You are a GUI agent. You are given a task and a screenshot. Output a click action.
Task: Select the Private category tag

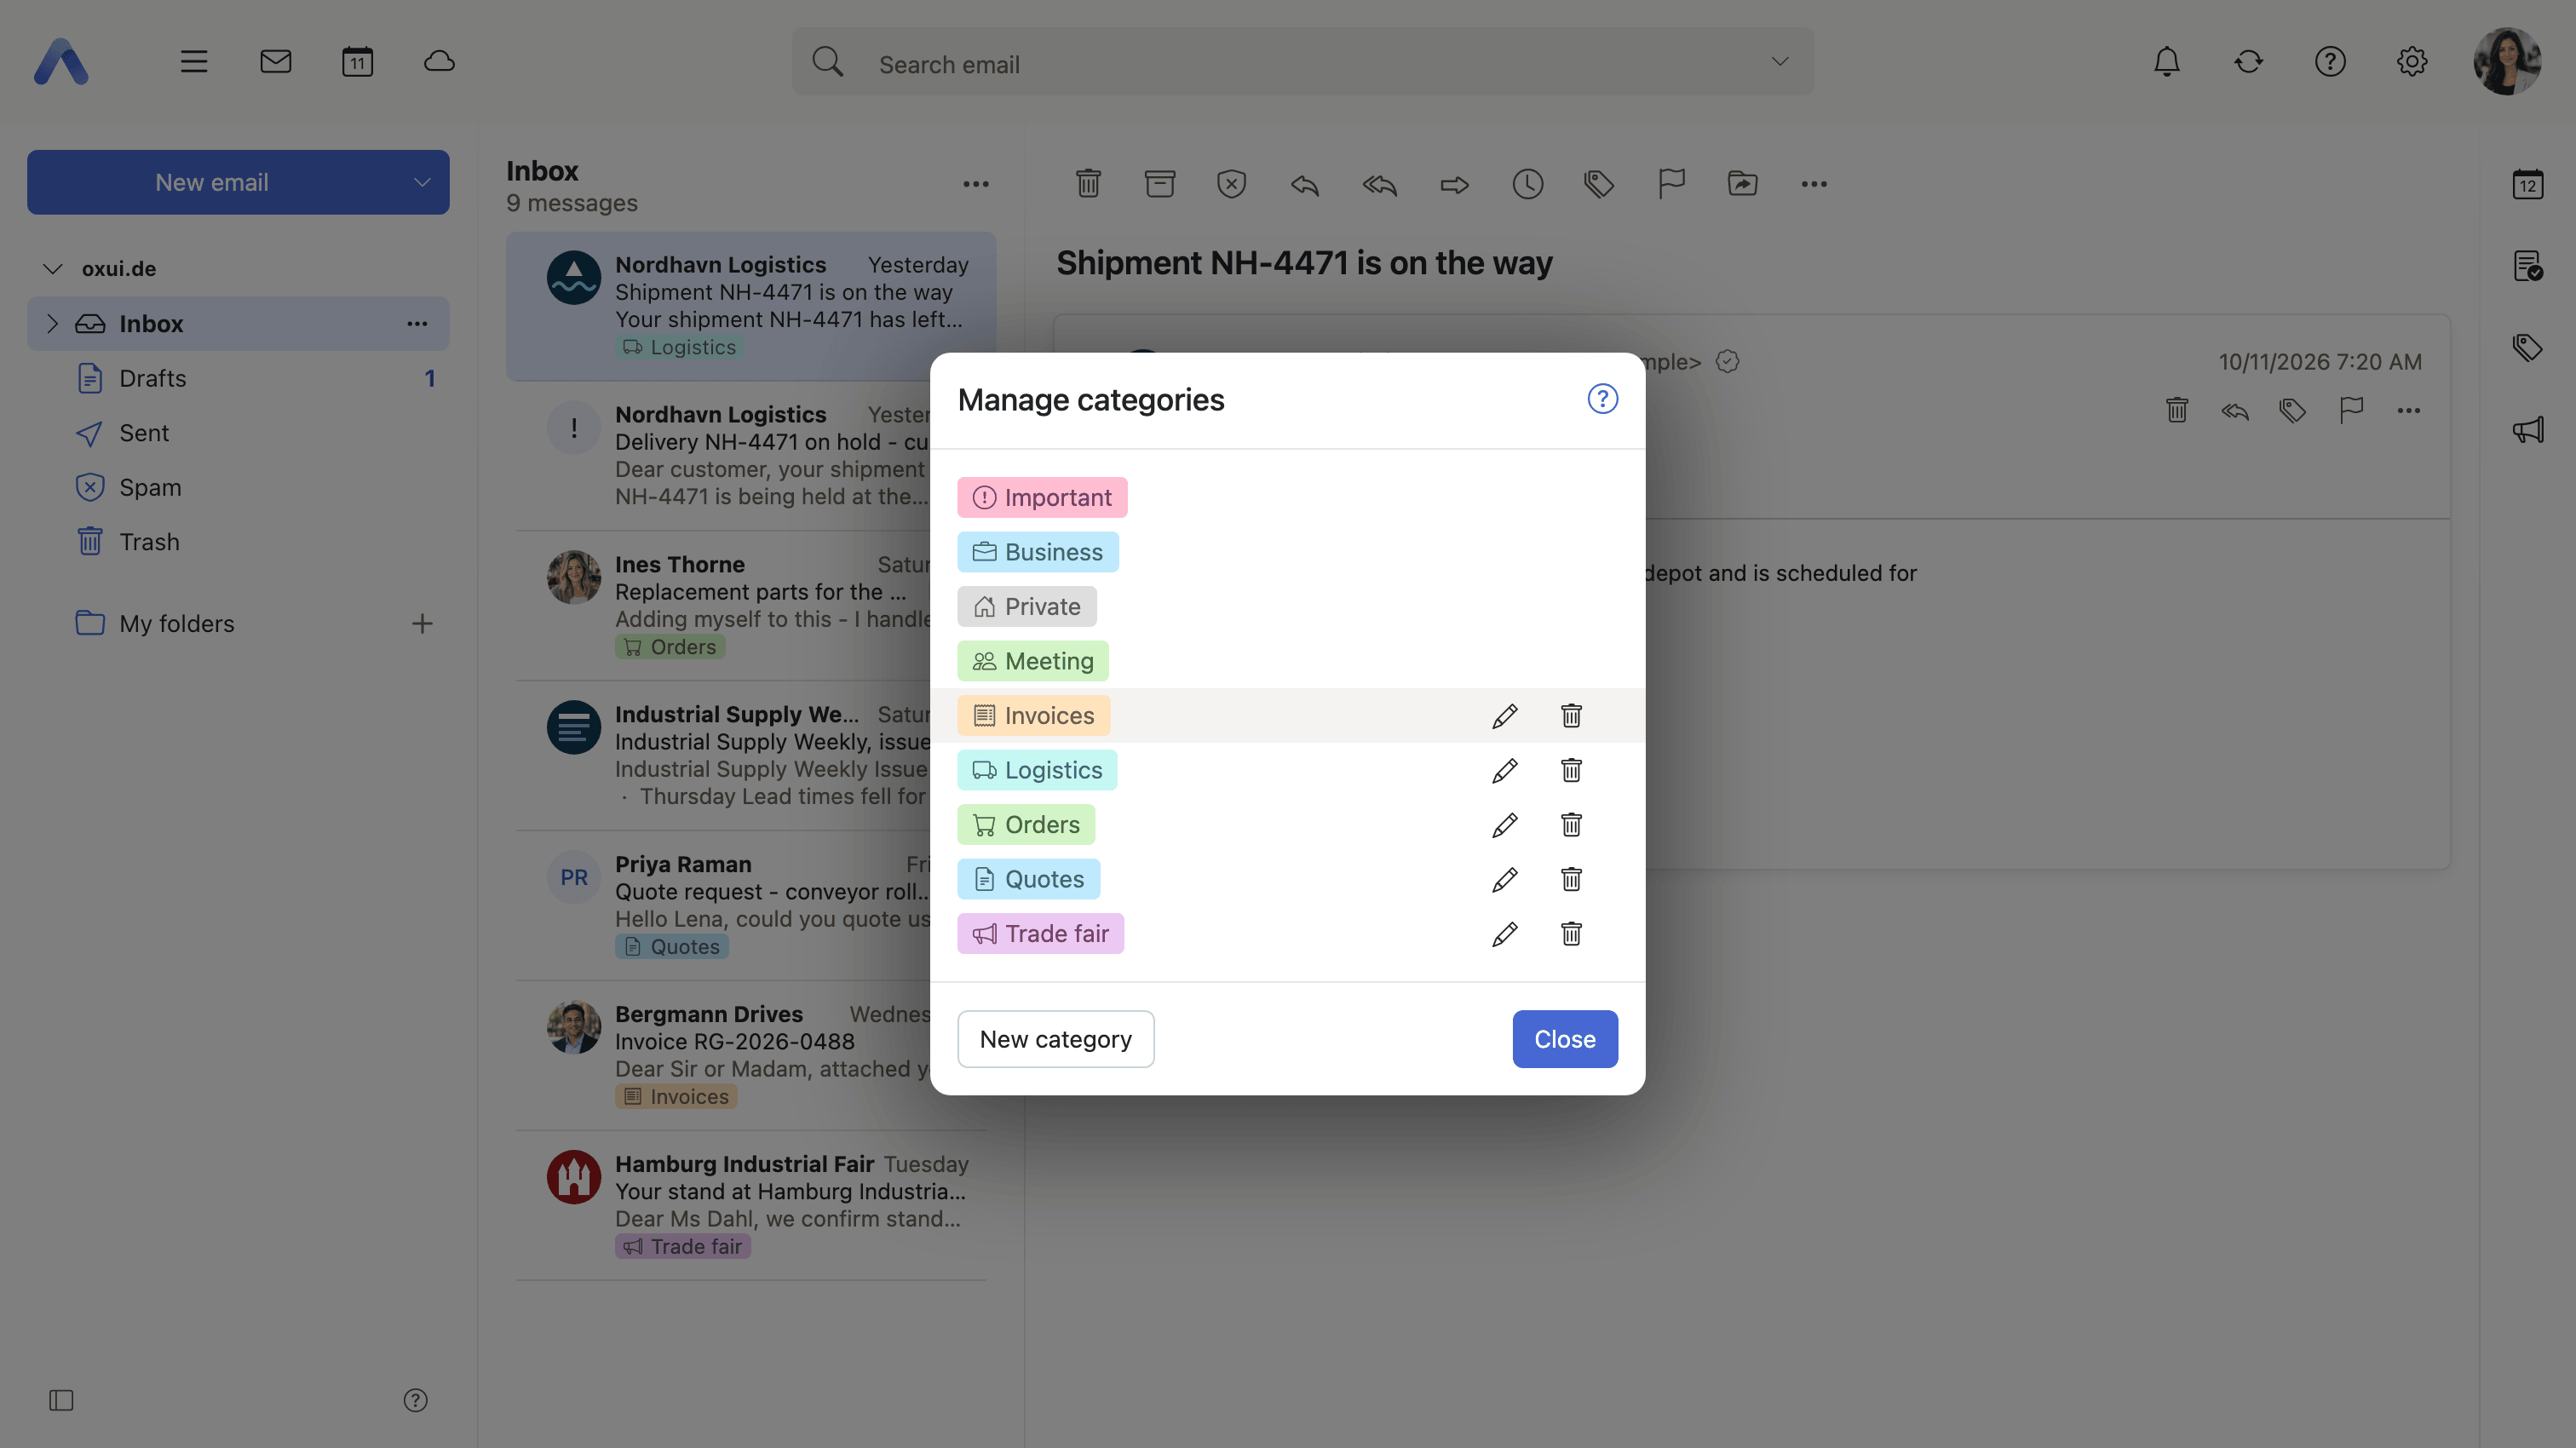(1026, 607)
